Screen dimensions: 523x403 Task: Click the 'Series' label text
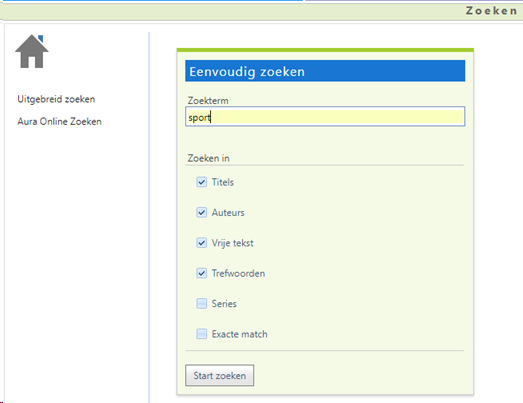[x=224, y=304]
